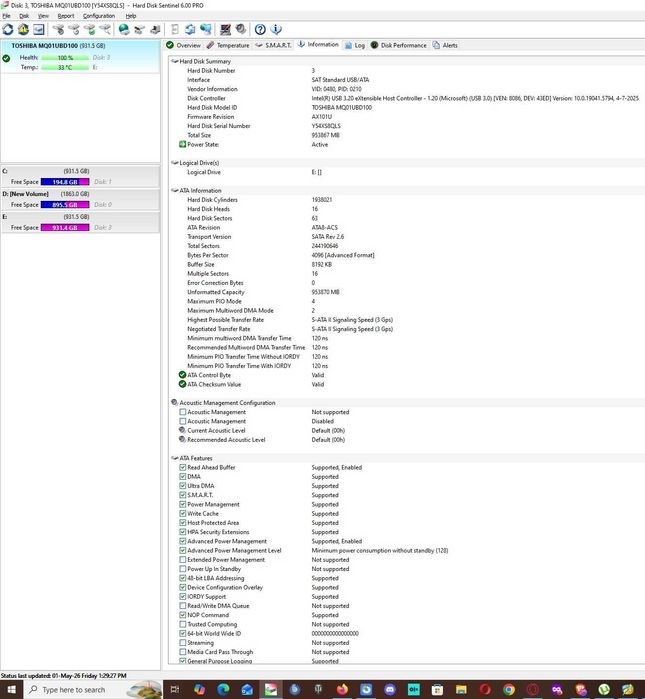
Task: Collapse the Hard Disk Summary section
Action: pos(175,61)
